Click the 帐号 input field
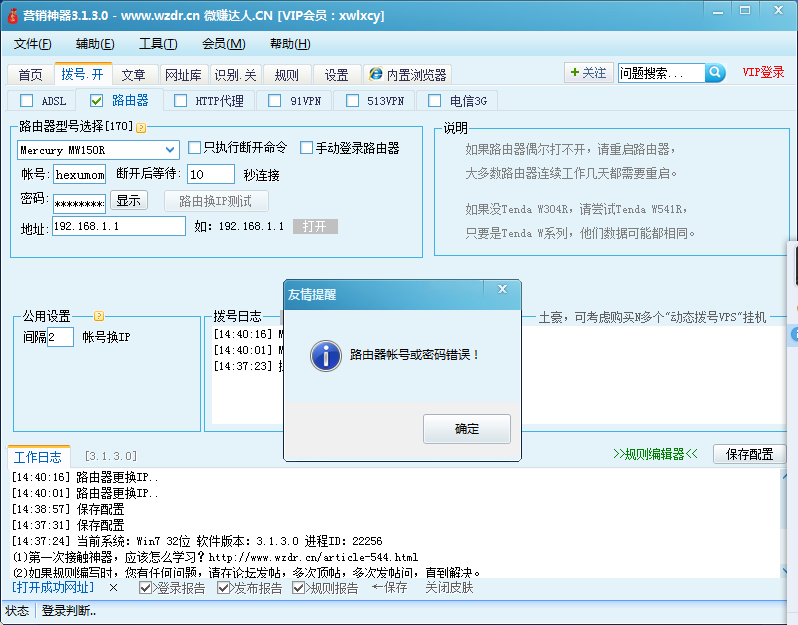Viewport: 798px width, 625px height. (79, 174)
